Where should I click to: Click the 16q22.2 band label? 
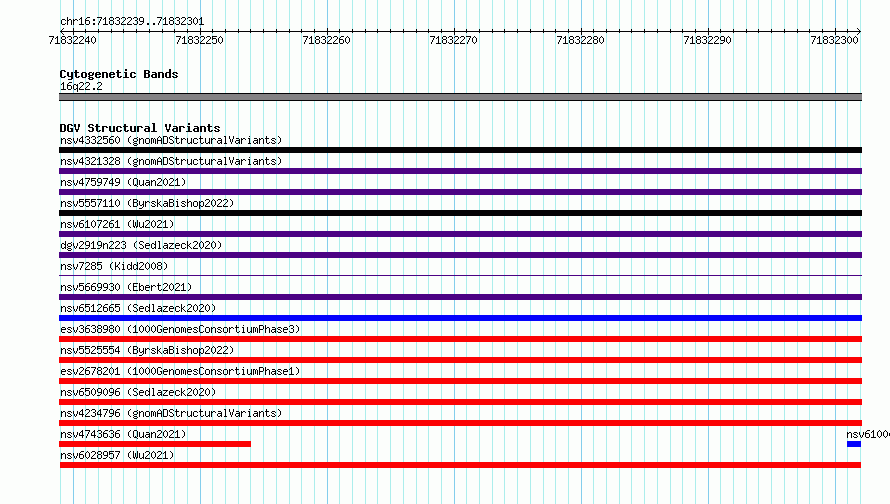81,86
